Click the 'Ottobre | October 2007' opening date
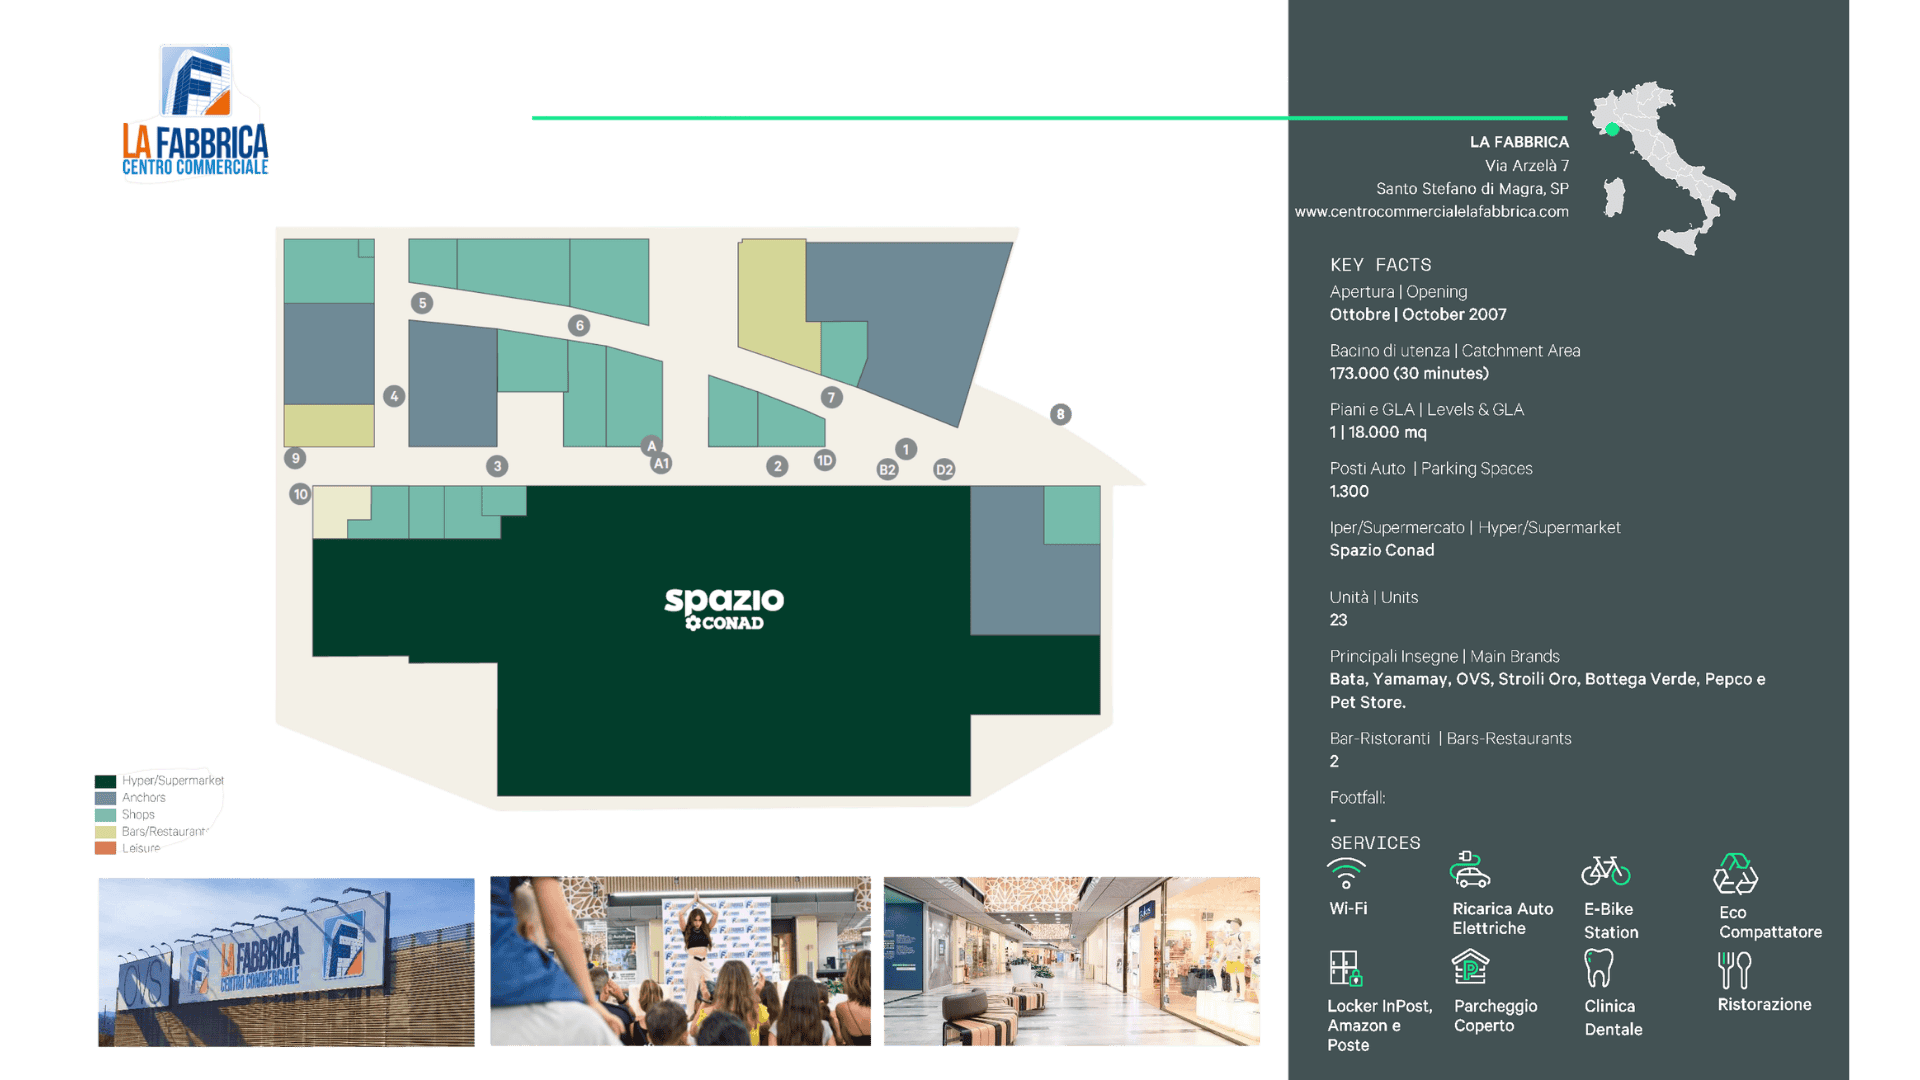This screenshot has width=1920, height=1080. click(x=1418, y=314)
